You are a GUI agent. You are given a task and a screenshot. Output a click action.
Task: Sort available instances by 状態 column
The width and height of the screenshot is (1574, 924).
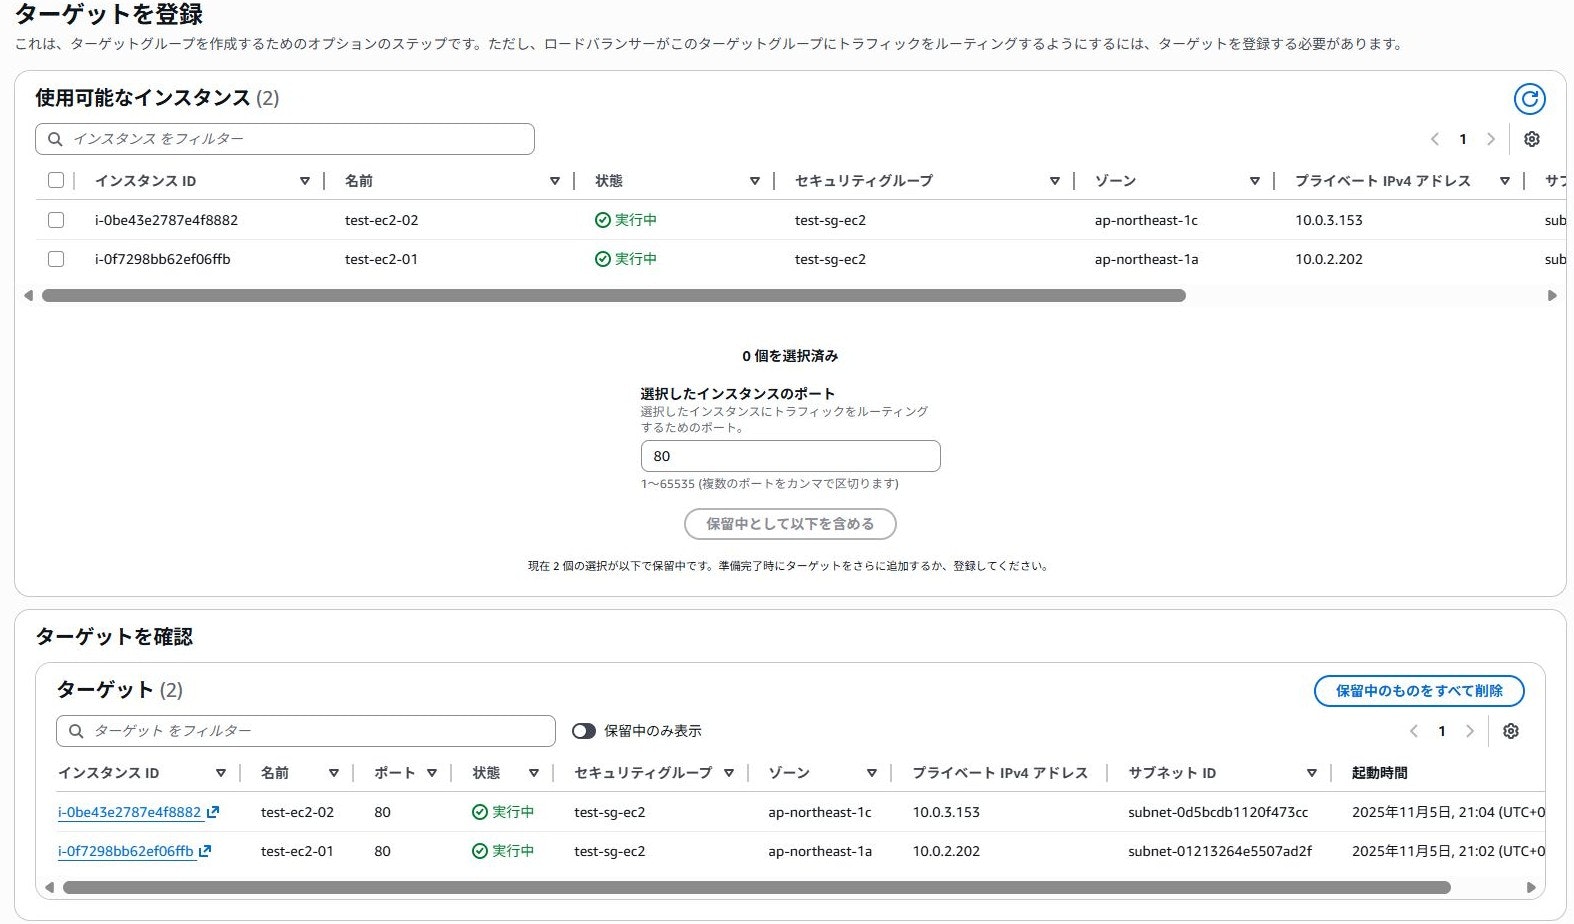(754, 181)
